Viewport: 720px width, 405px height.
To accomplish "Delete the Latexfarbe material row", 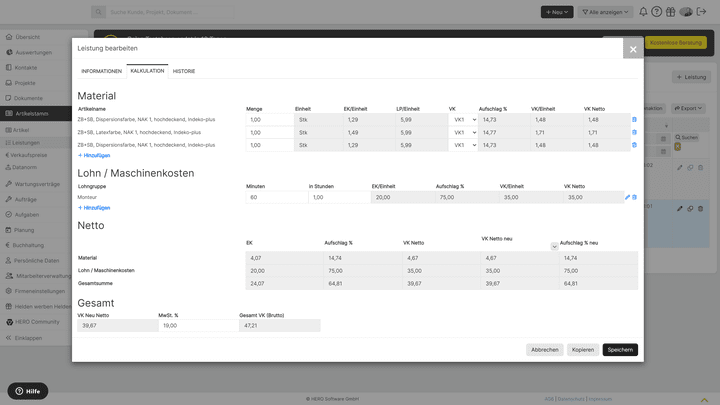I will pos(633,132).
